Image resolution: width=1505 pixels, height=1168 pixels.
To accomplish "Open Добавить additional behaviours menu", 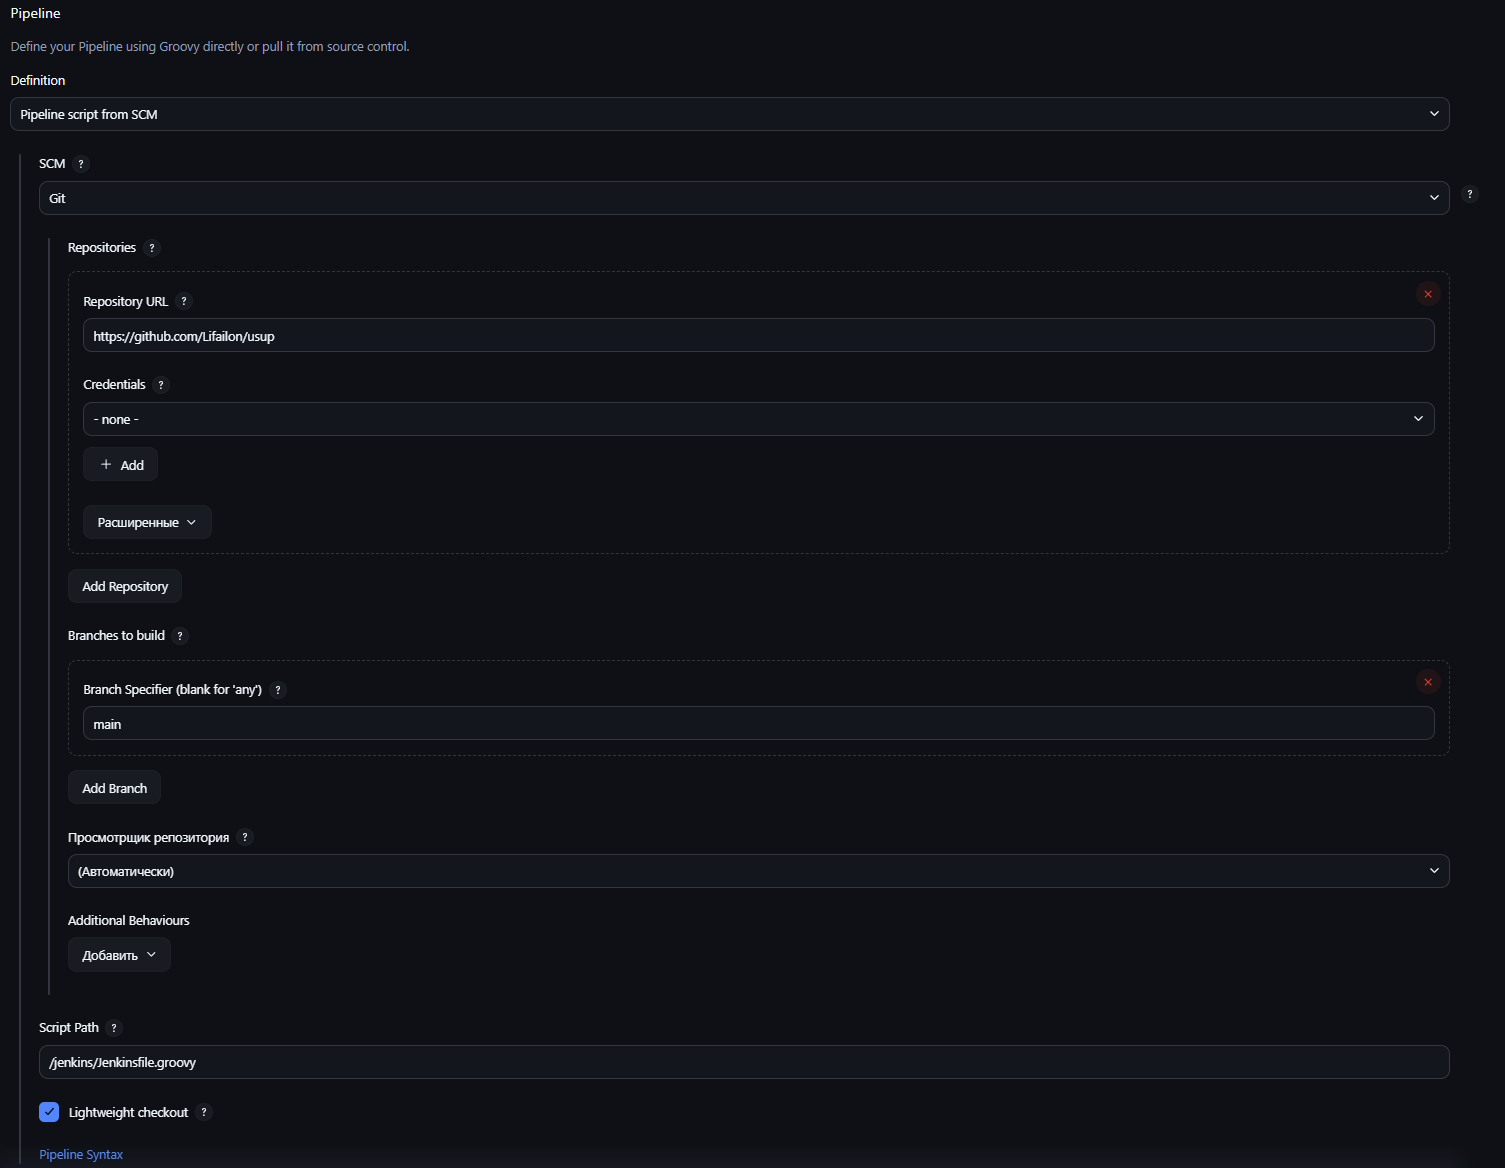I will point(119,955).
